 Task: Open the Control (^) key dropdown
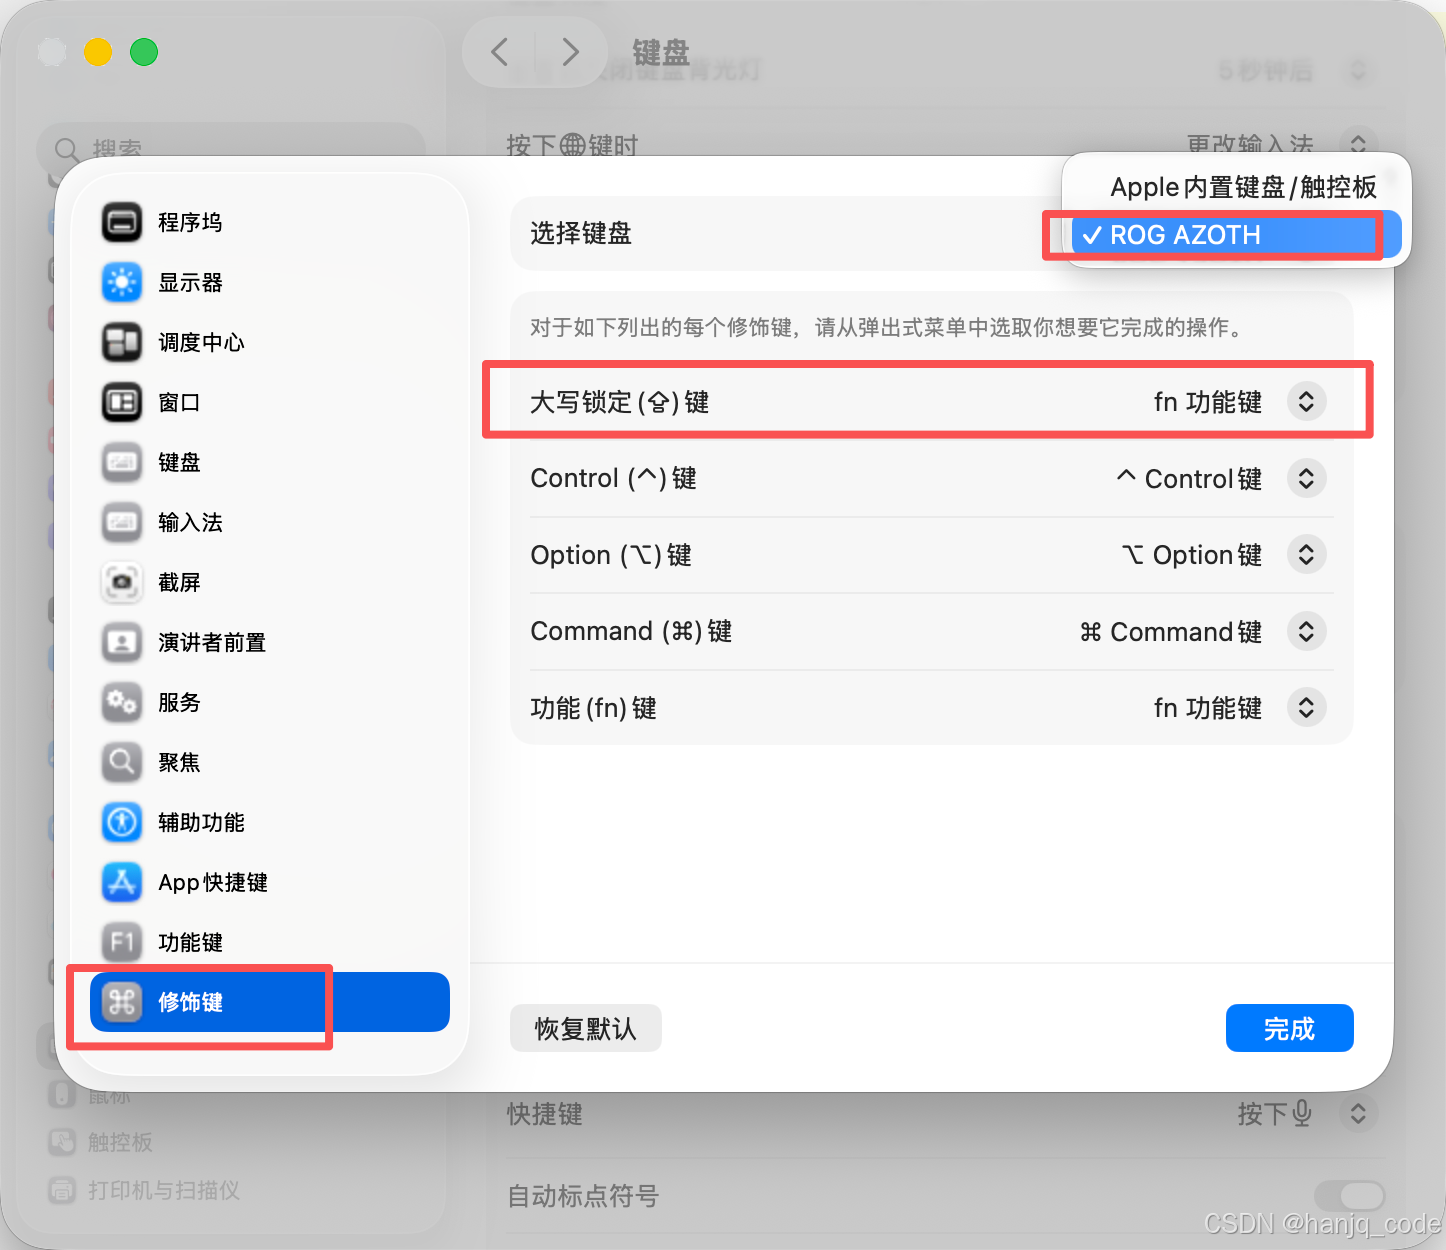tap(1306, 478)
